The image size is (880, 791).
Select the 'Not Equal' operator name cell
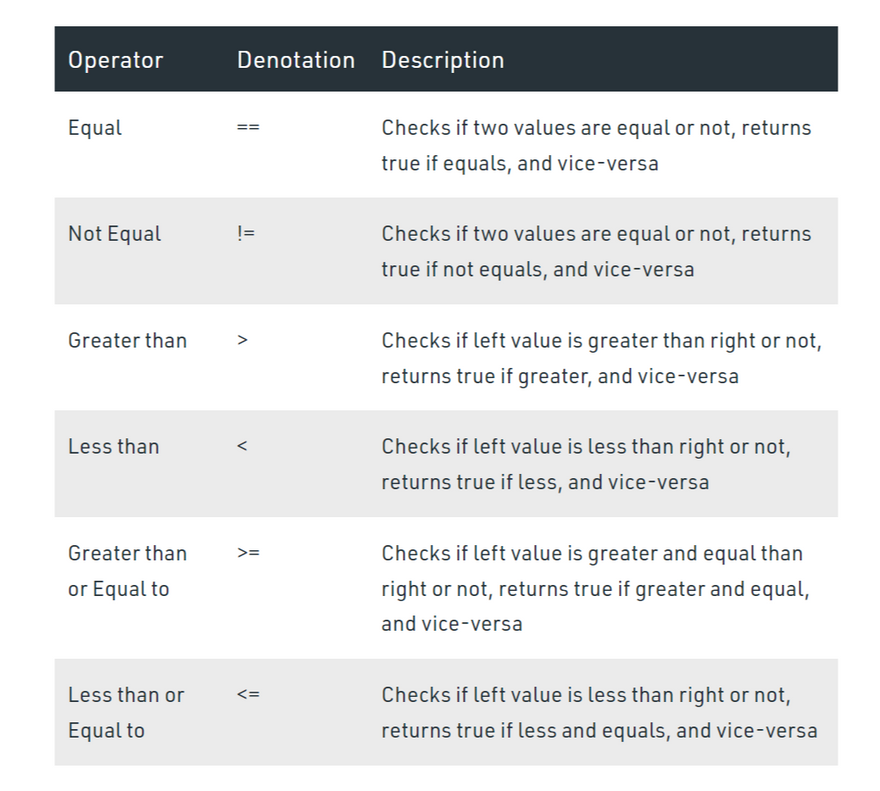(x=114, y=234)
